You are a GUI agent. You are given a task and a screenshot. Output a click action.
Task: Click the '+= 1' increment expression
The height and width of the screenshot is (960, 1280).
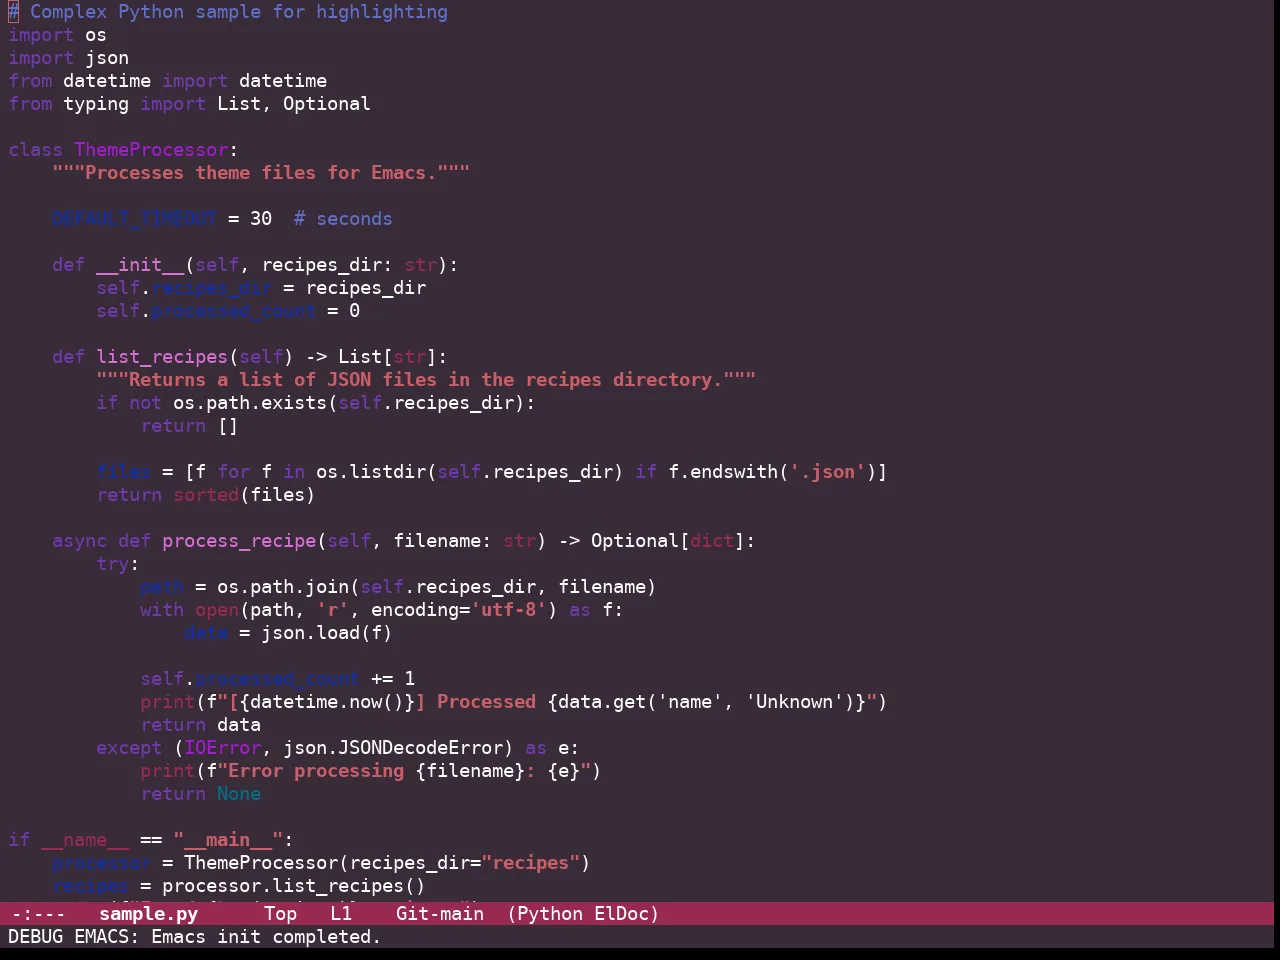tap(393, 679)
